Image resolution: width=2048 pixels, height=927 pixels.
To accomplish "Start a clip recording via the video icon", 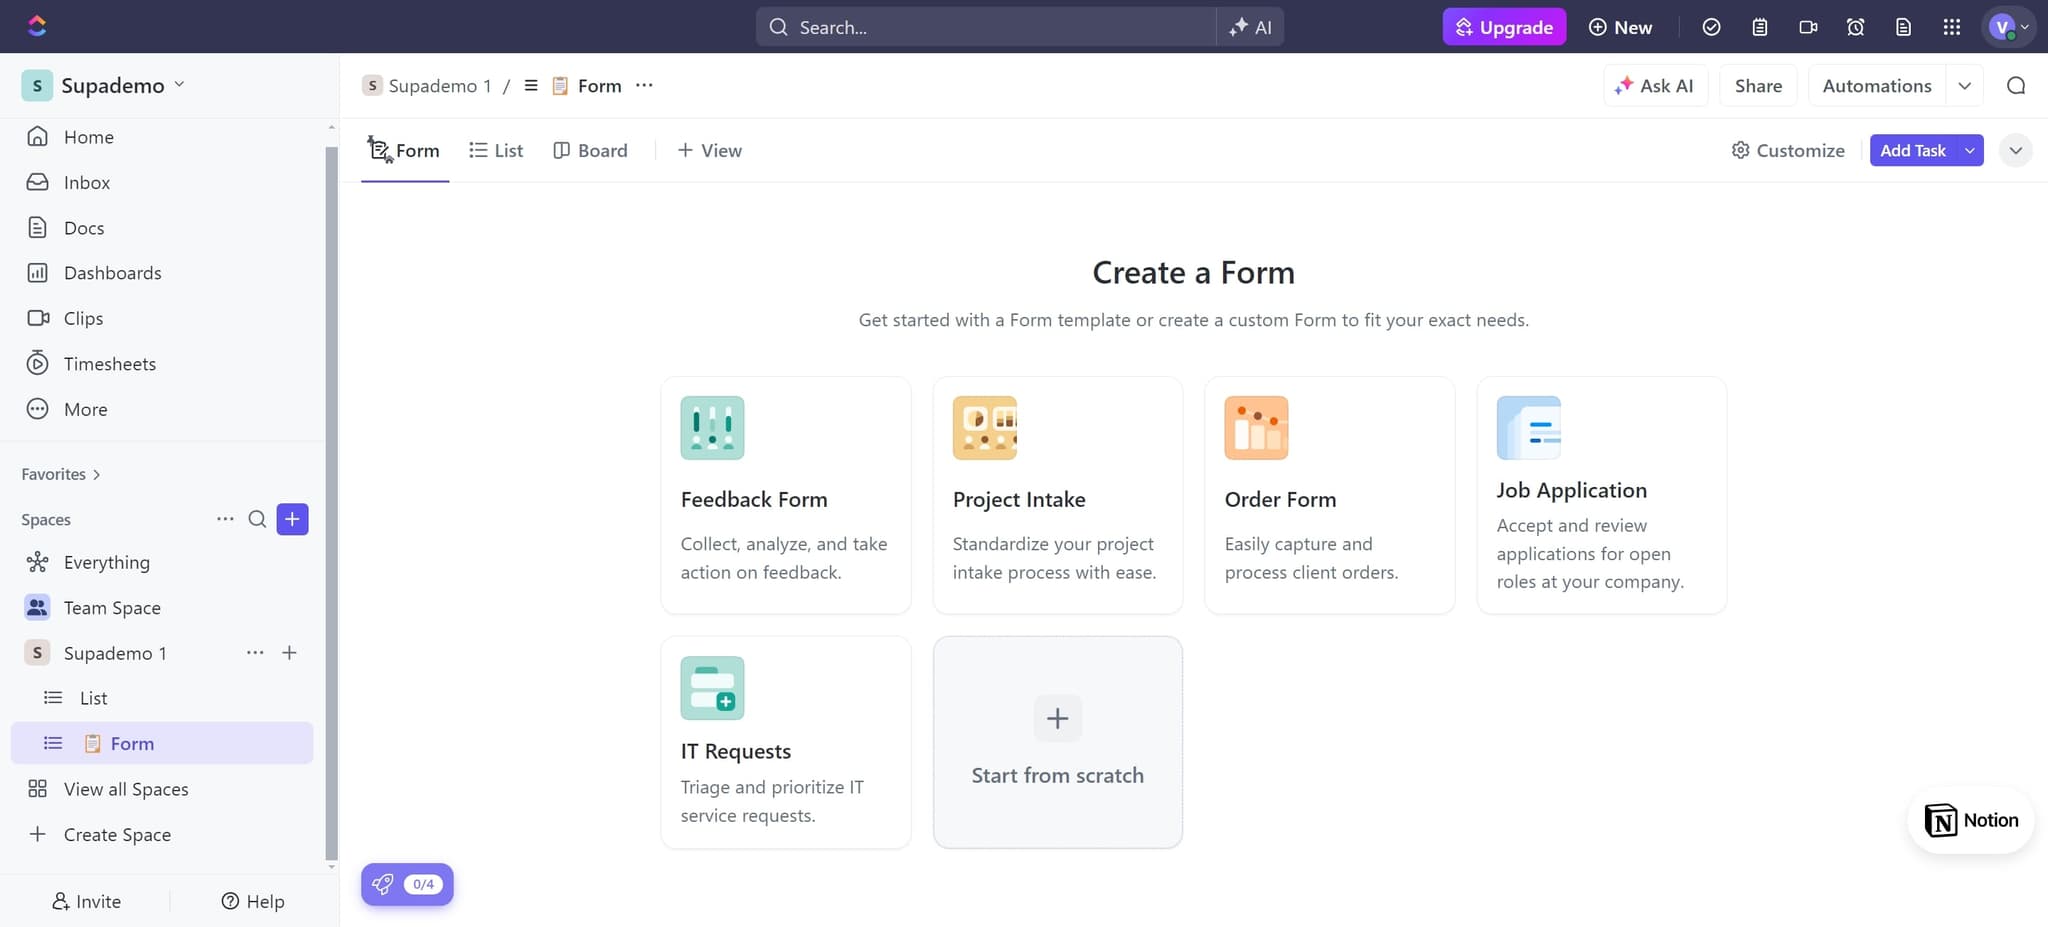I will [x=1808, y=27].
